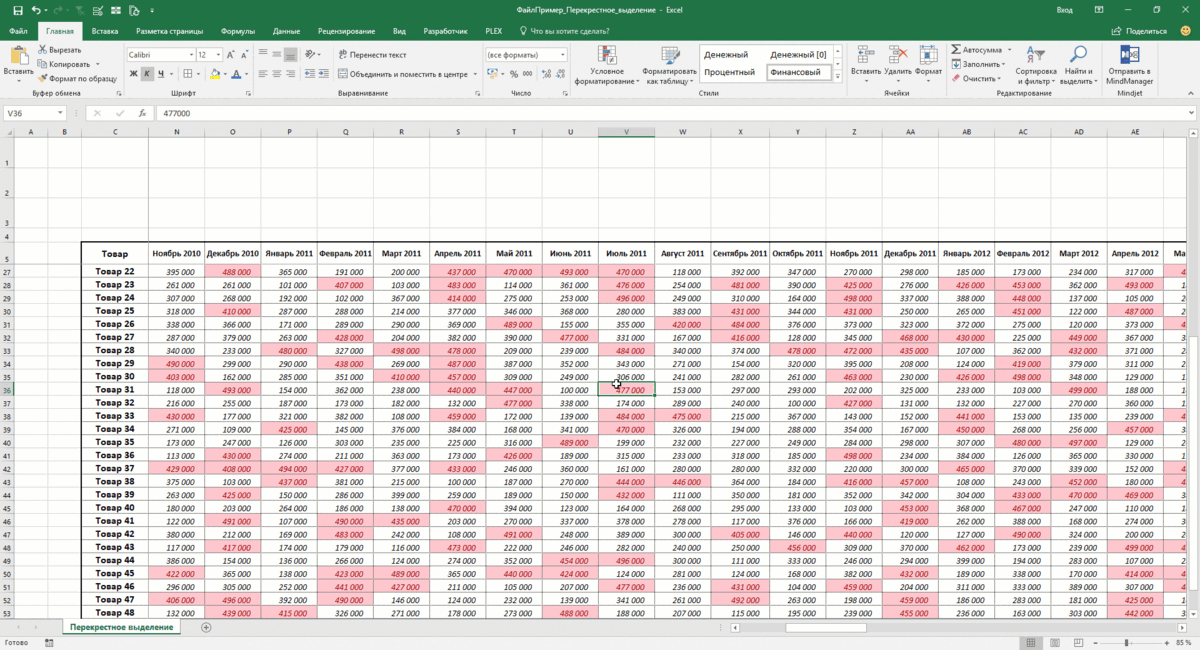Click the Increase Decimal icon
The image size is (1200, 650).
pyautogui.click(x=546, y=74)
